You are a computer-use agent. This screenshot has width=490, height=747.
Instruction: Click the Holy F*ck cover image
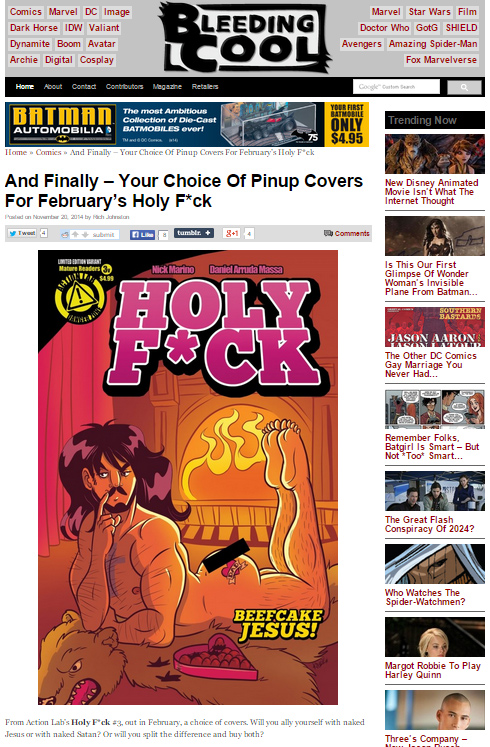click(x=188, y=477)
